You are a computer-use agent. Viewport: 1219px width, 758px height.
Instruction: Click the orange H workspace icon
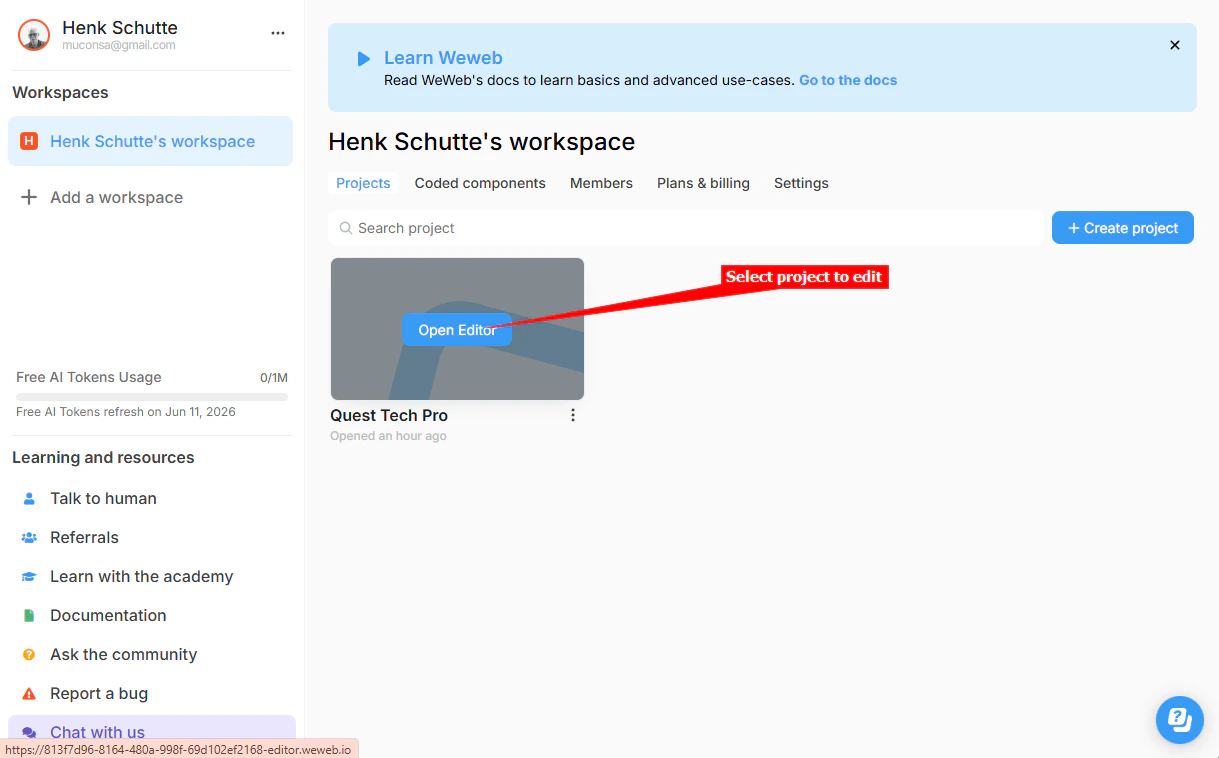[x=29, y=141]
